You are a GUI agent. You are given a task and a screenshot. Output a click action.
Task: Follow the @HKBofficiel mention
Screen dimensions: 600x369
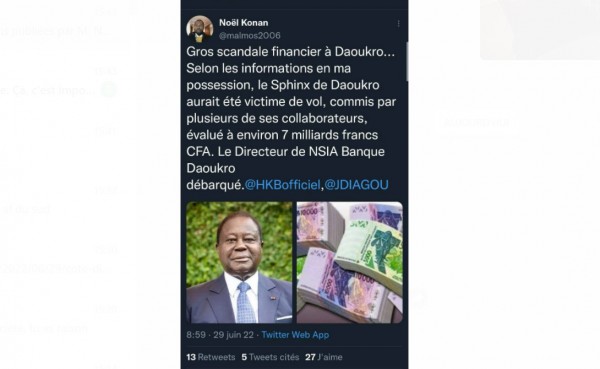[282, 185]
